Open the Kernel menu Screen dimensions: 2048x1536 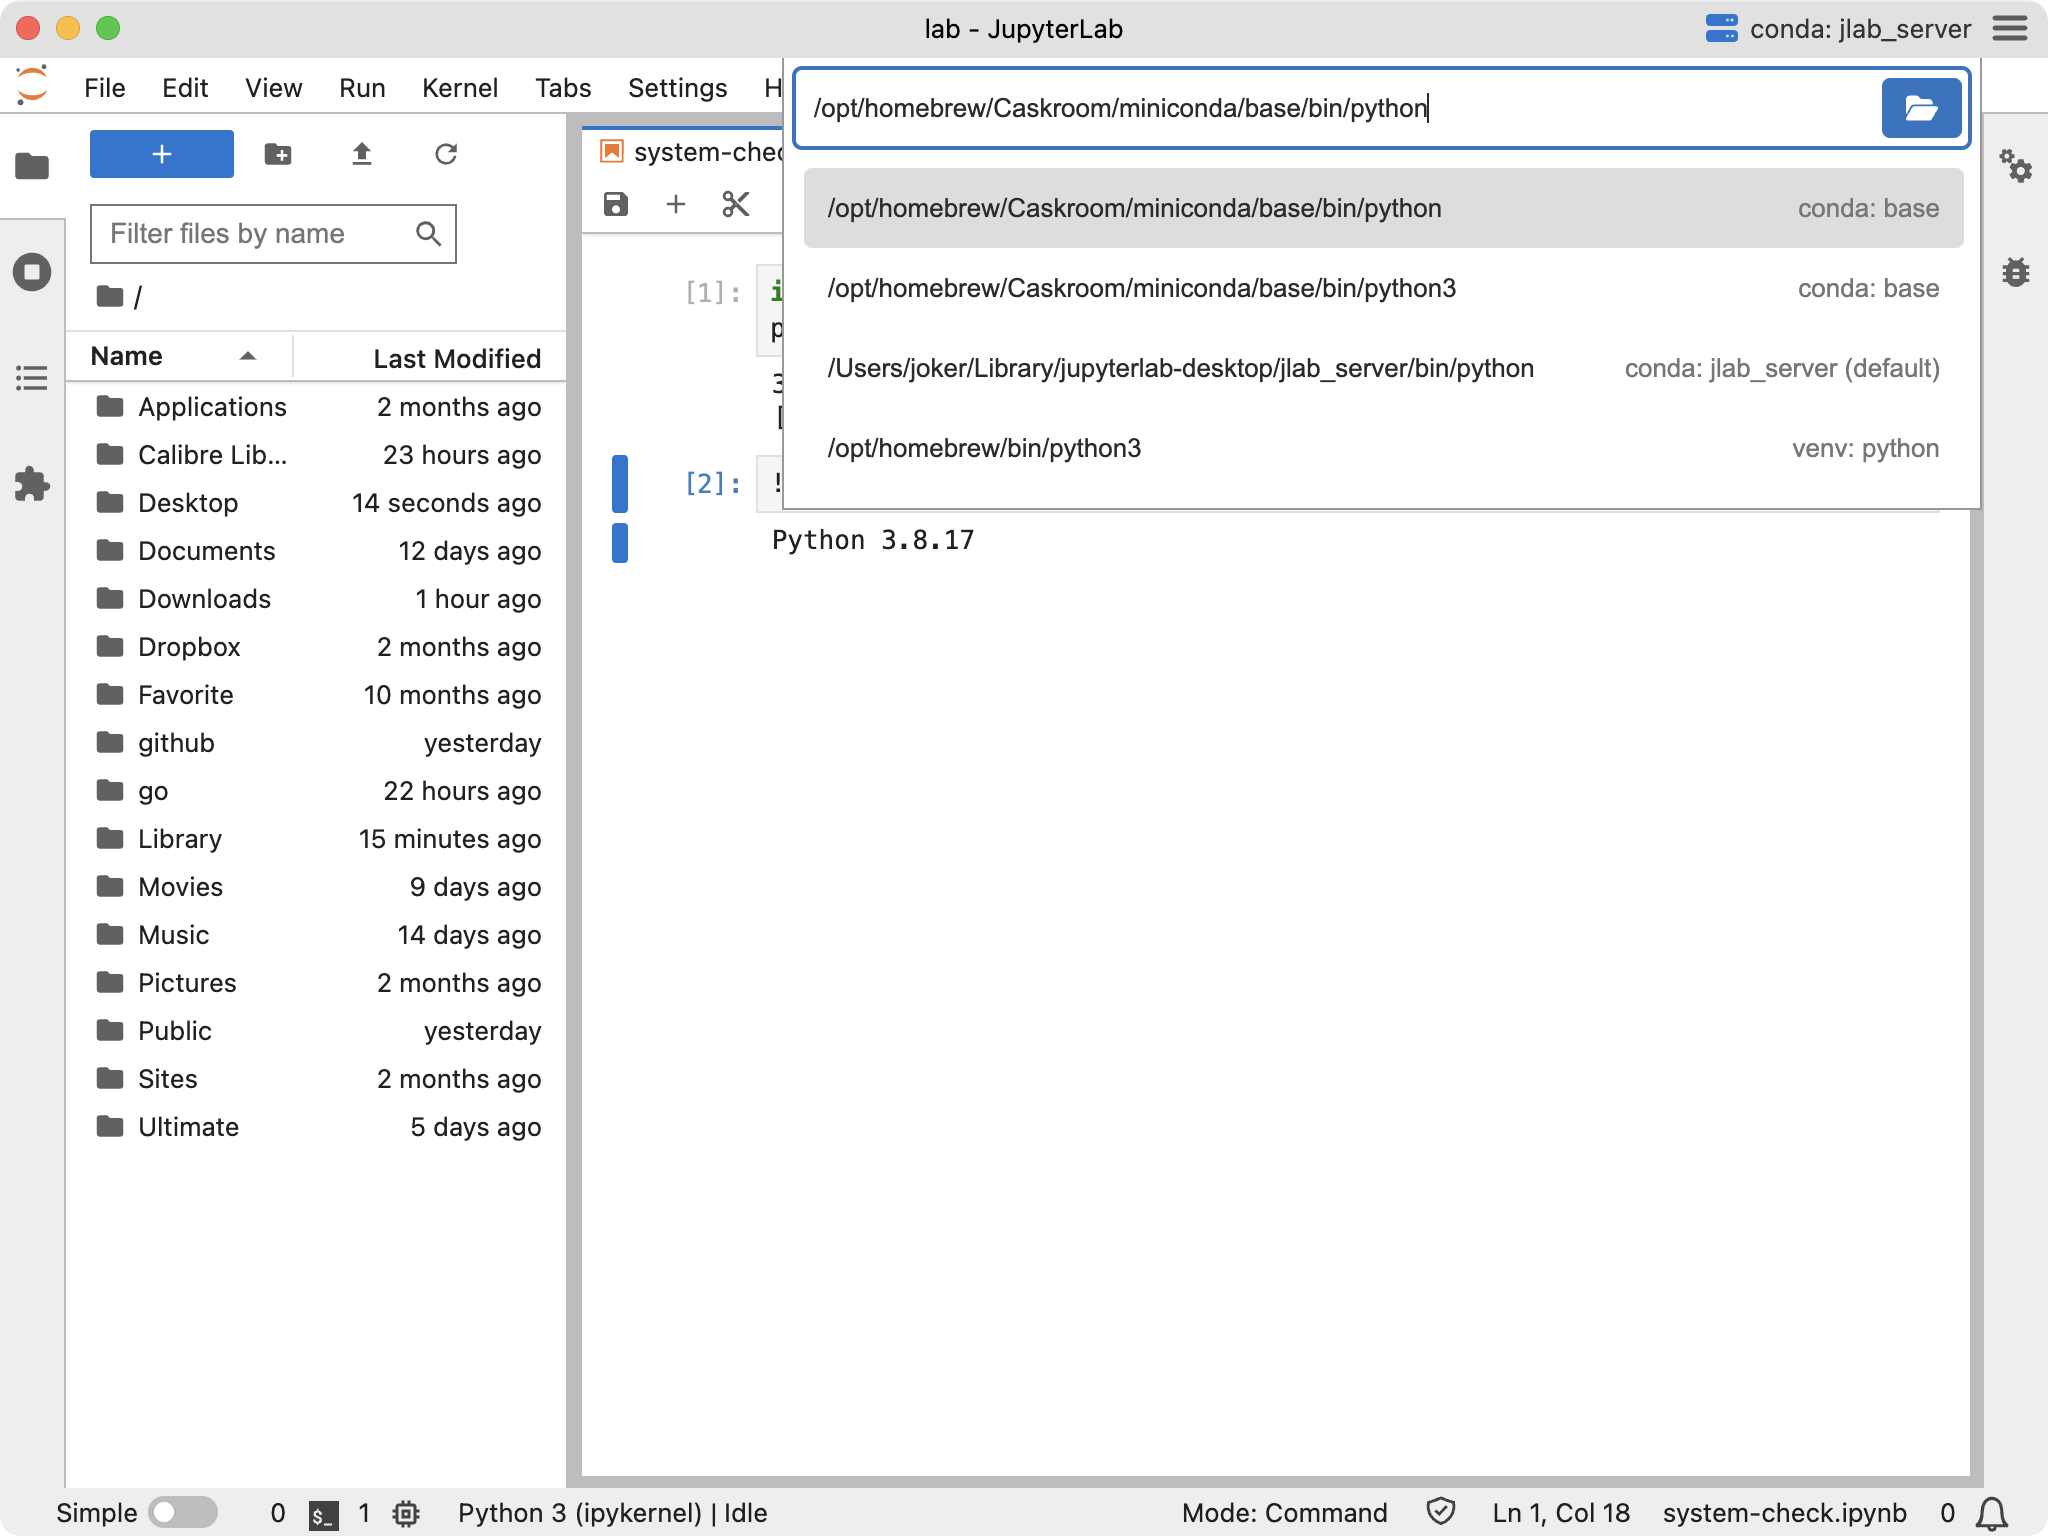point(459,88)
